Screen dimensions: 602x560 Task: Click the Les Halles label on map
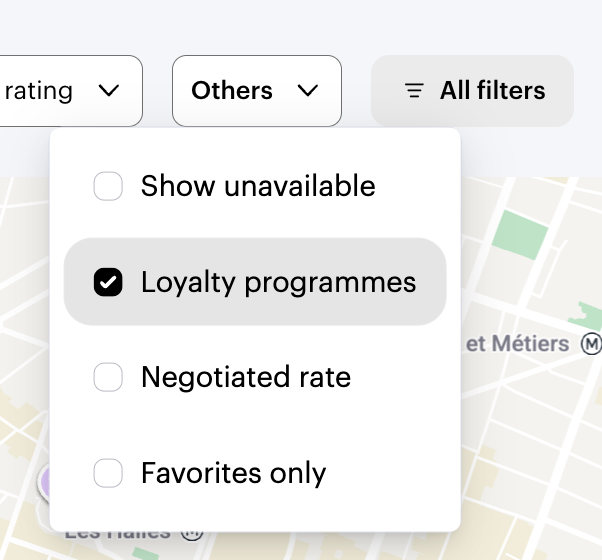point(117,533)
